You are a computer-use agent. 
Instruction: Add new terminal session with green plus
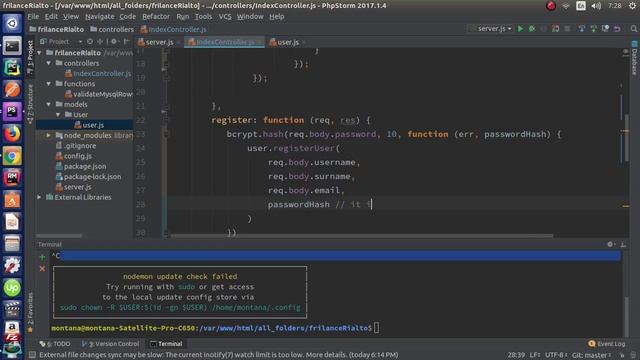[42, 257]
